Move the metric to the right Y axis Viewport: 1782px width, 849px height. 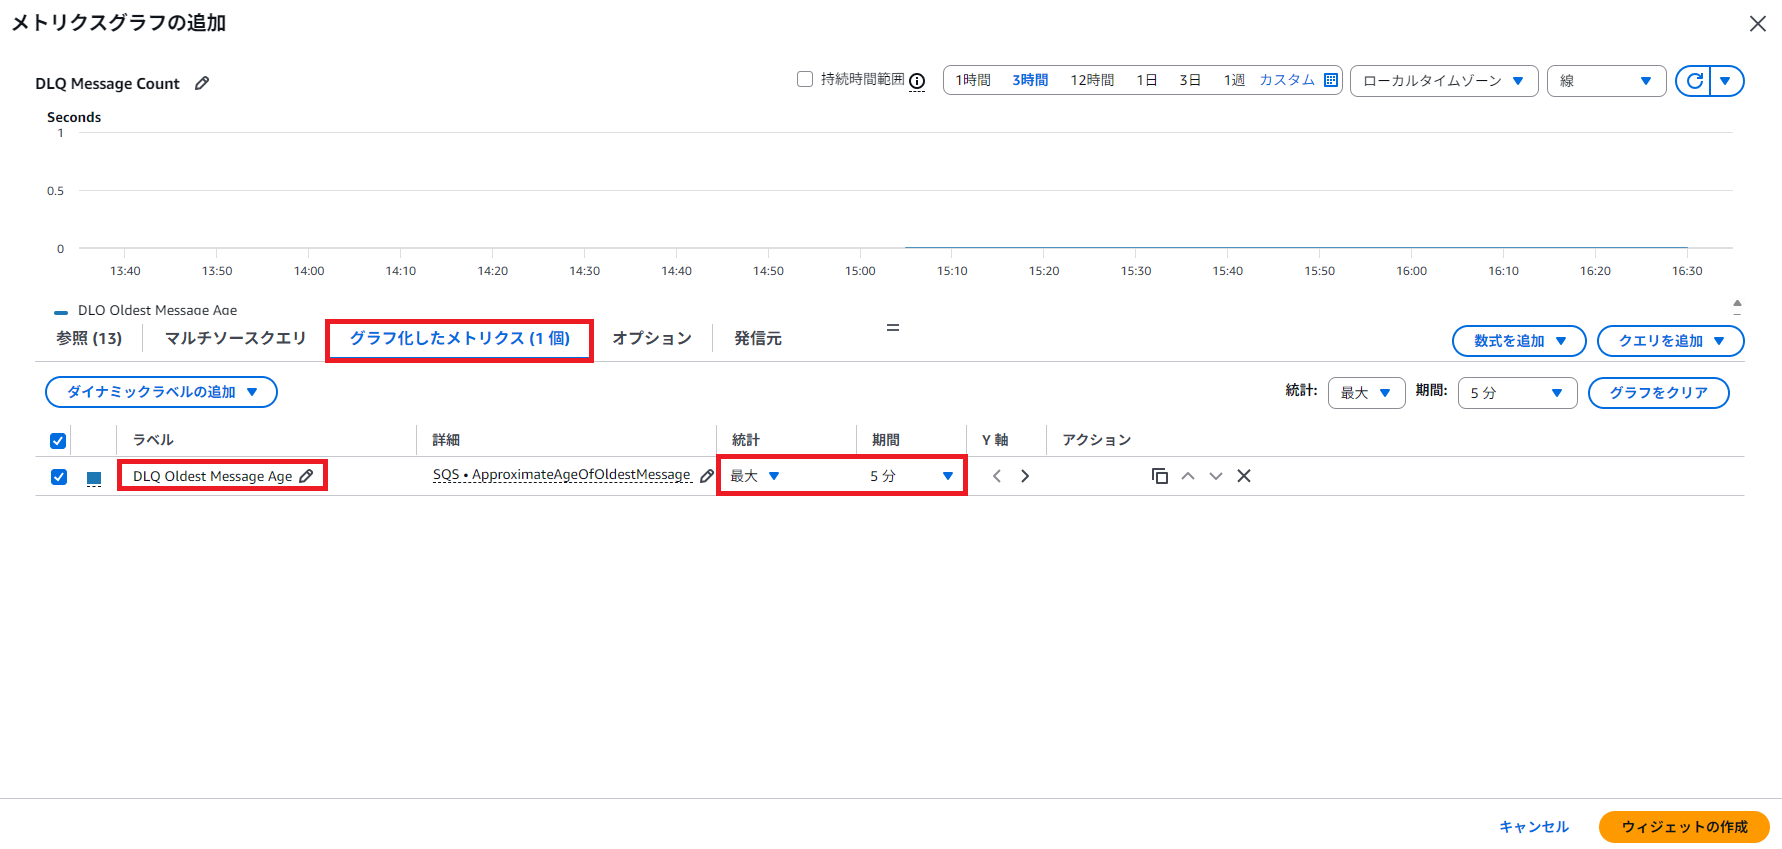(1025, 476)
